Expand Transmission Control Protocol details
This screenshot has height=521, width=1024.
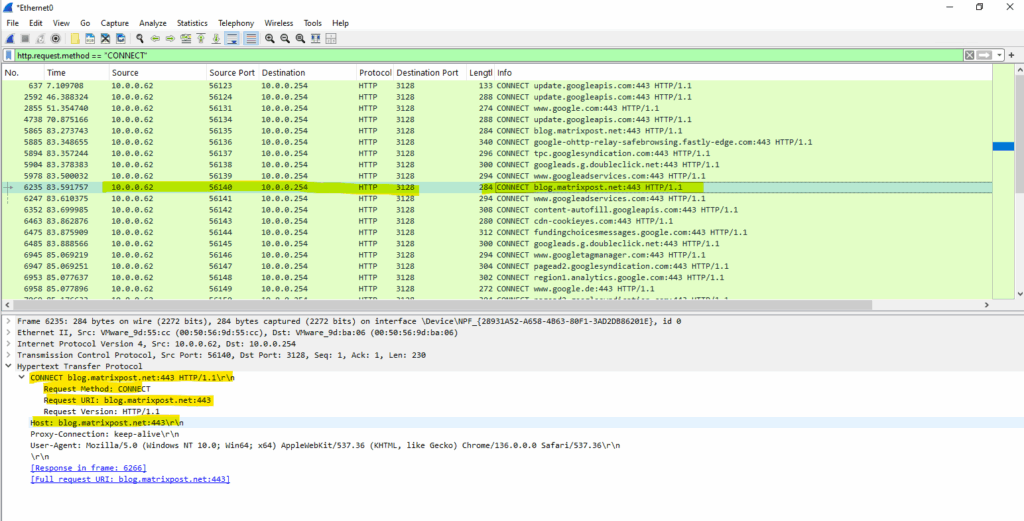(x=8, y=355)
